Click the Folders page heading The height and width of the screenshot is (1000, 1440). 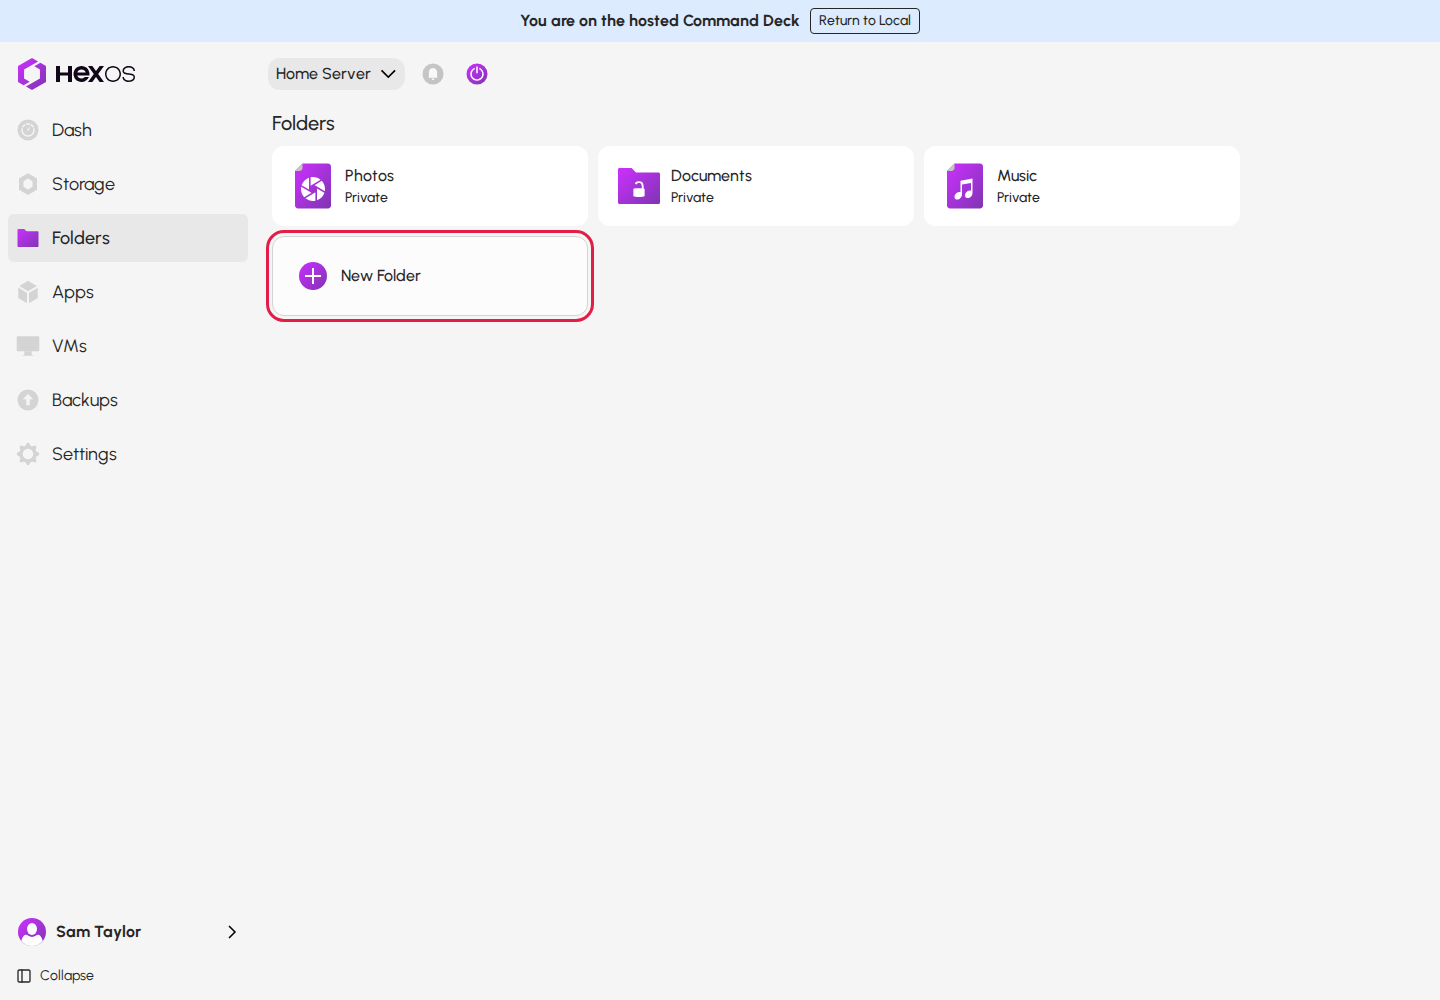tap(303, 123)
